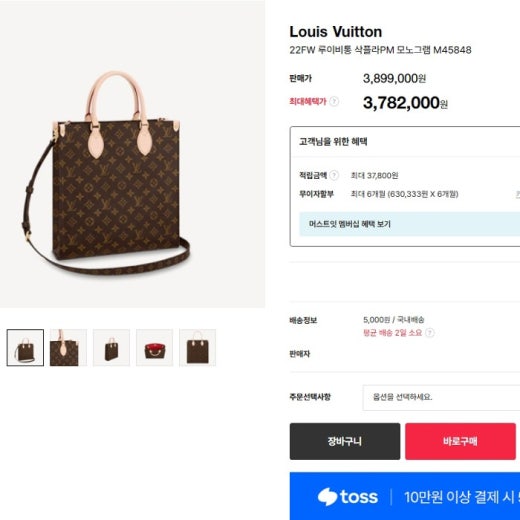Click the help icon beside 적립금액

tap(334, 175)
